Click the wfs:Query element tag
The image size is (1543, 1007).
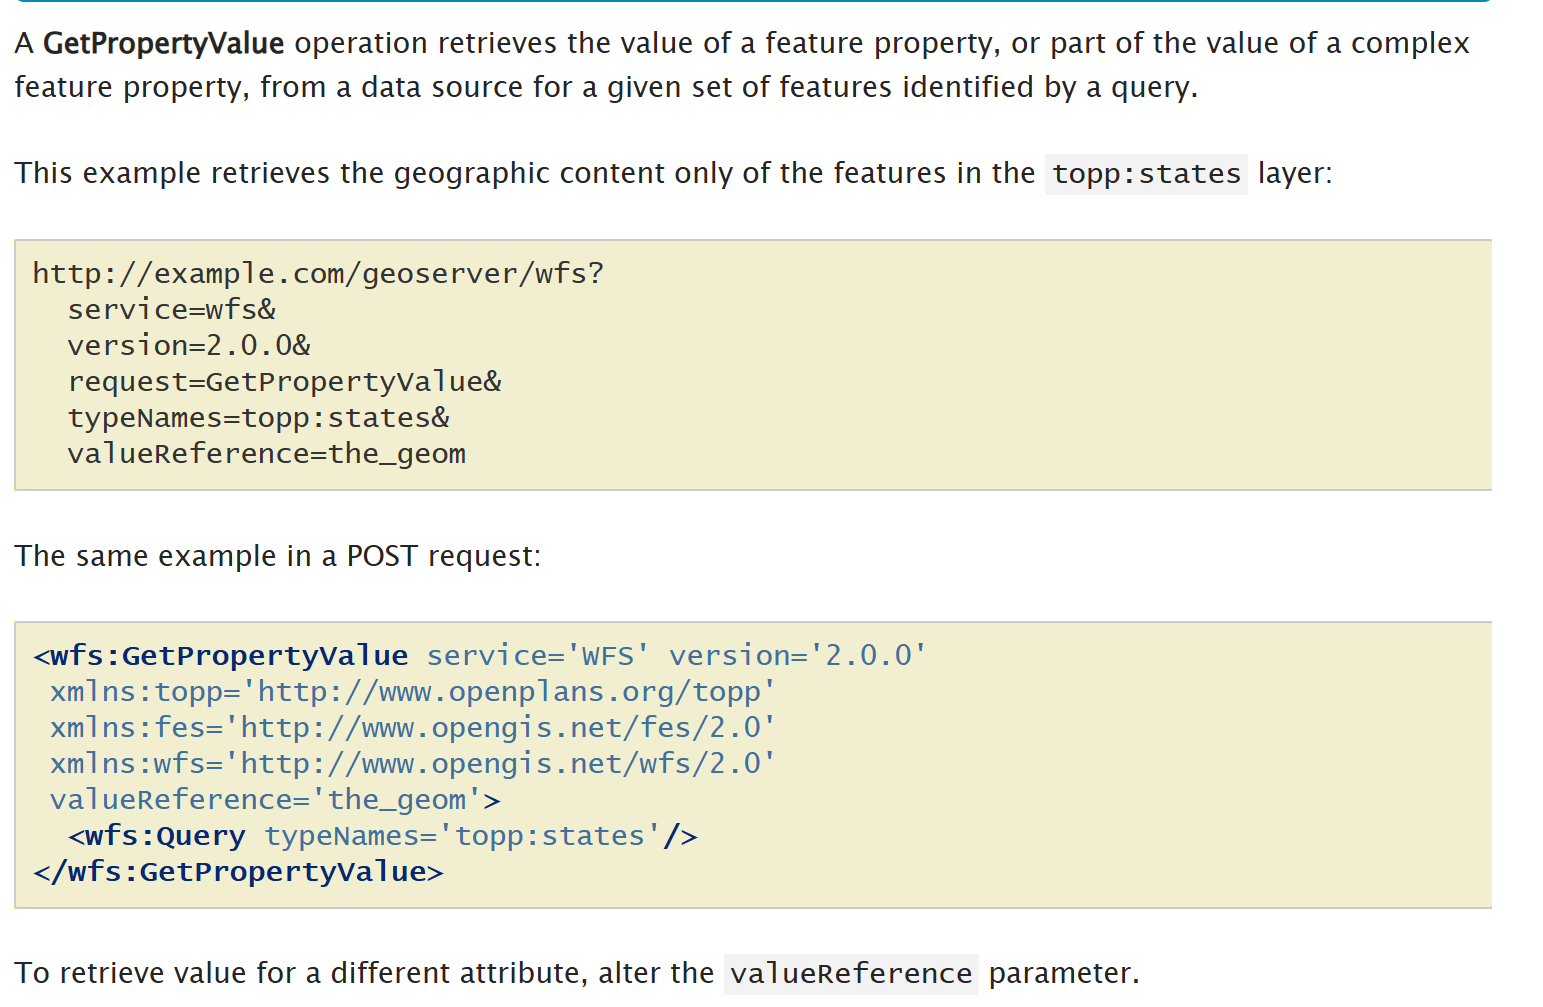157,836
